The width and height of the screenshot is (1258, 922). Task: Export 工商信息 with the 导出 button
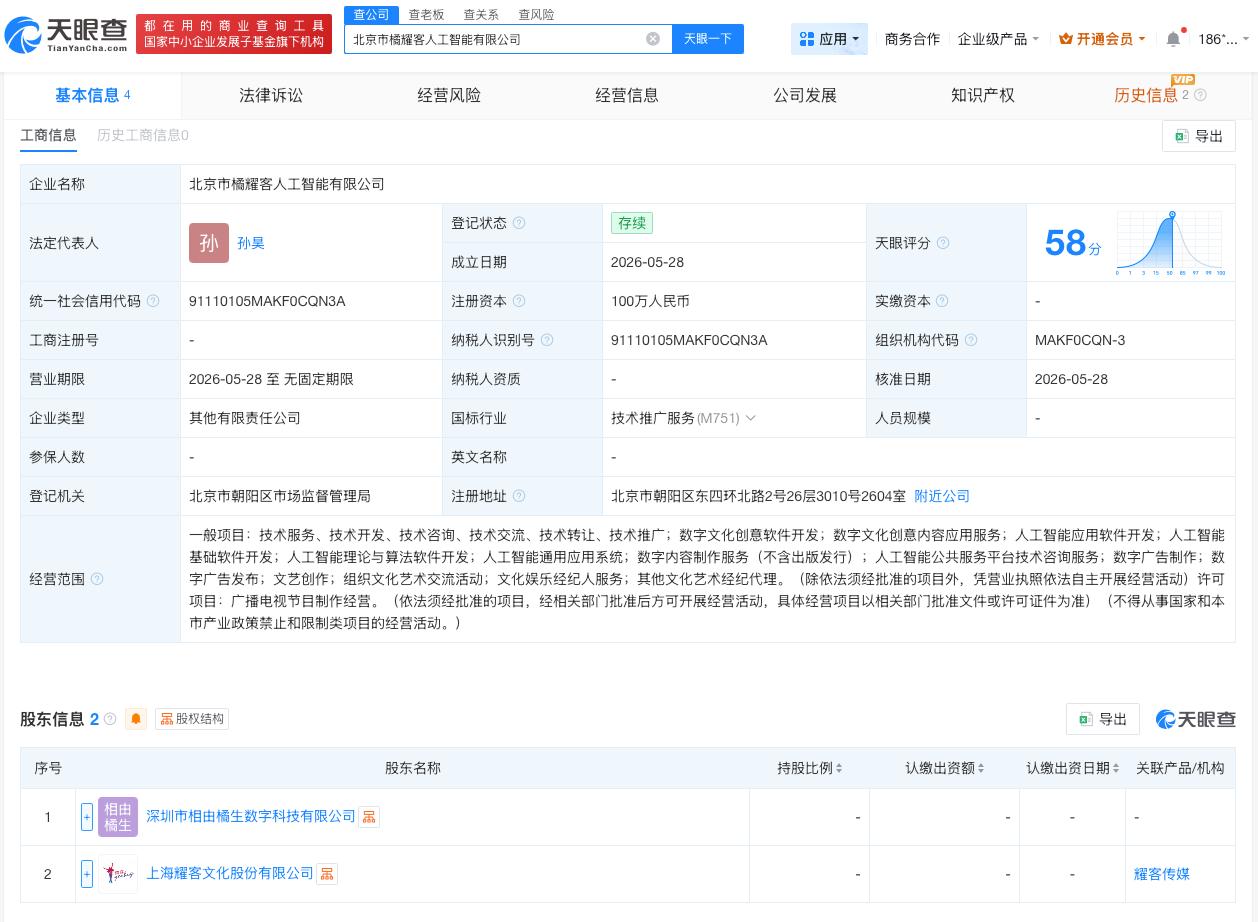coord(1199,136)
